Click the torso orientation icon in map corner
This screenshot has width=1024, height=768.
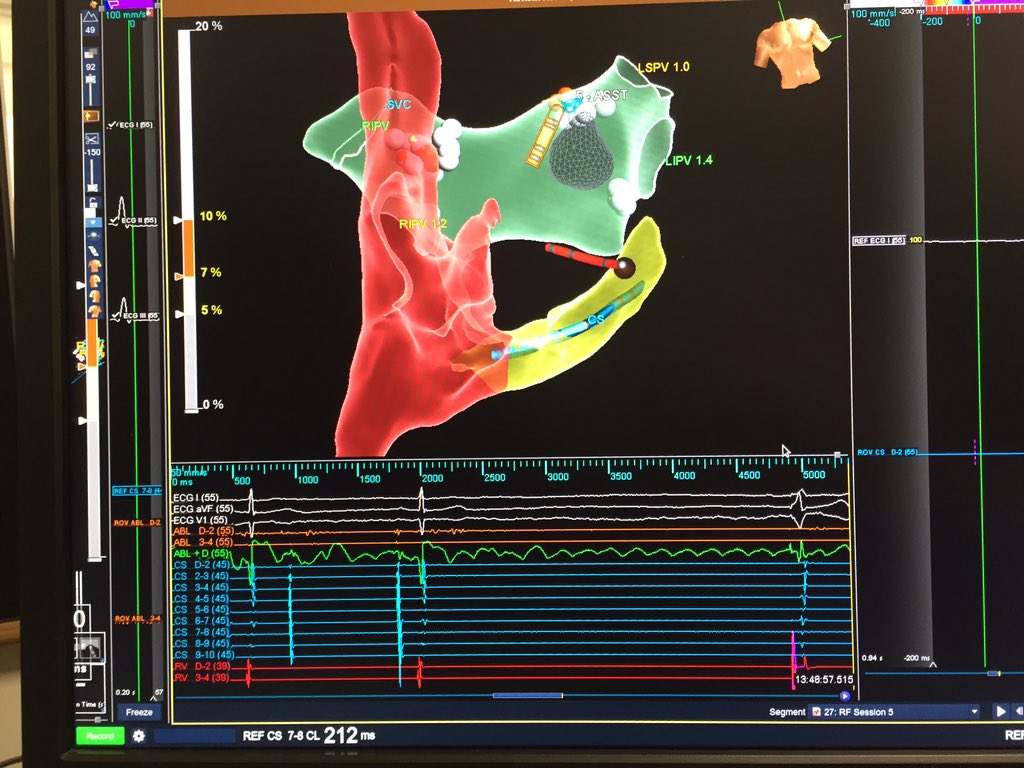(x=792, y=52)
